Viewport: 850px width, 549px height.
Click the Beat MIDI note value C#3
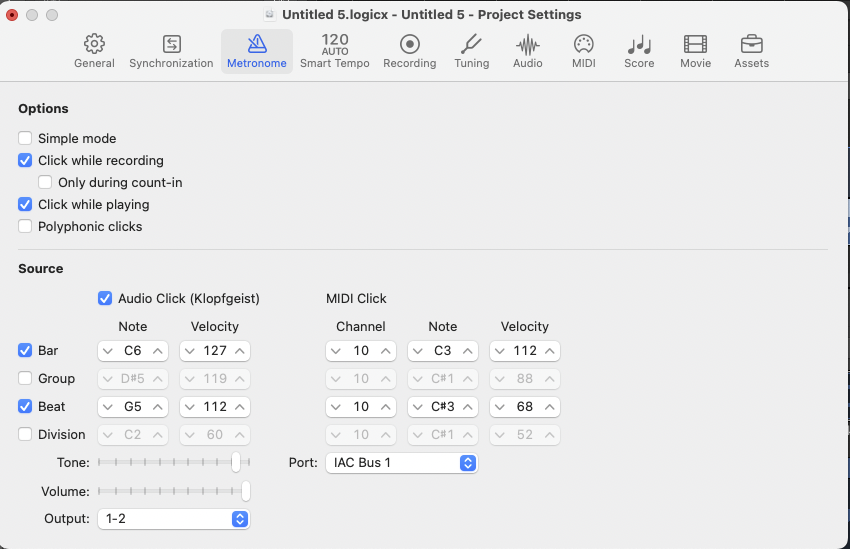tap(443, 406)
